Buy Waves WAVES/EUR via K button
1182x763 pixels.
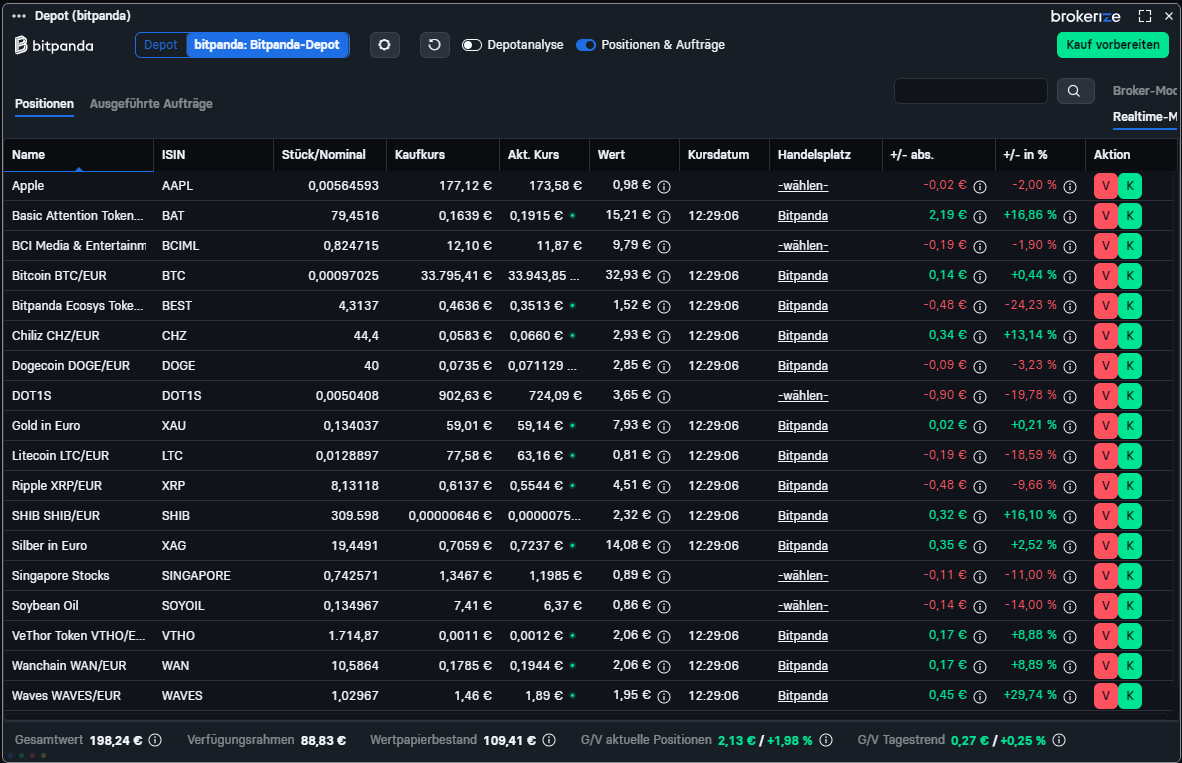pyautogui.click(x=1130, y=696)
